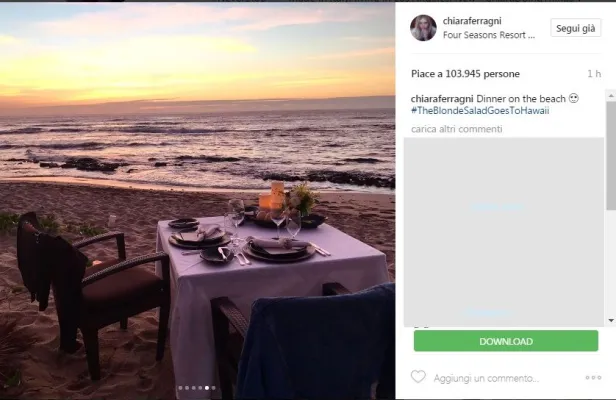
Task: Click the "1 h" post timestamp
Action: point(594,74)
